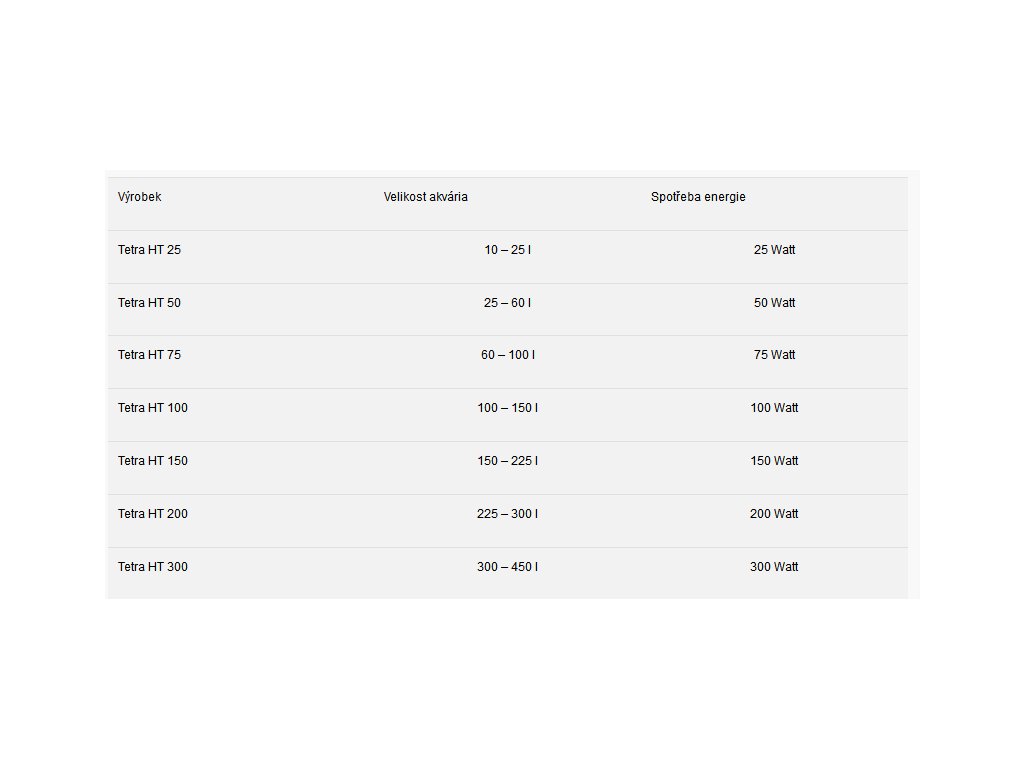This screenshot has height=768, width=1024.
Task: Click the Velikost akvária column header
Action: pyautogui.click(x=425, y=197)
